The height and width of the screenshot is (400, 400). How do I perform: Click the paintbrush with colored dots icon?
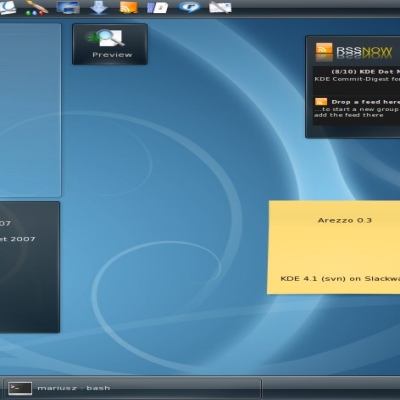coord(36,7)
